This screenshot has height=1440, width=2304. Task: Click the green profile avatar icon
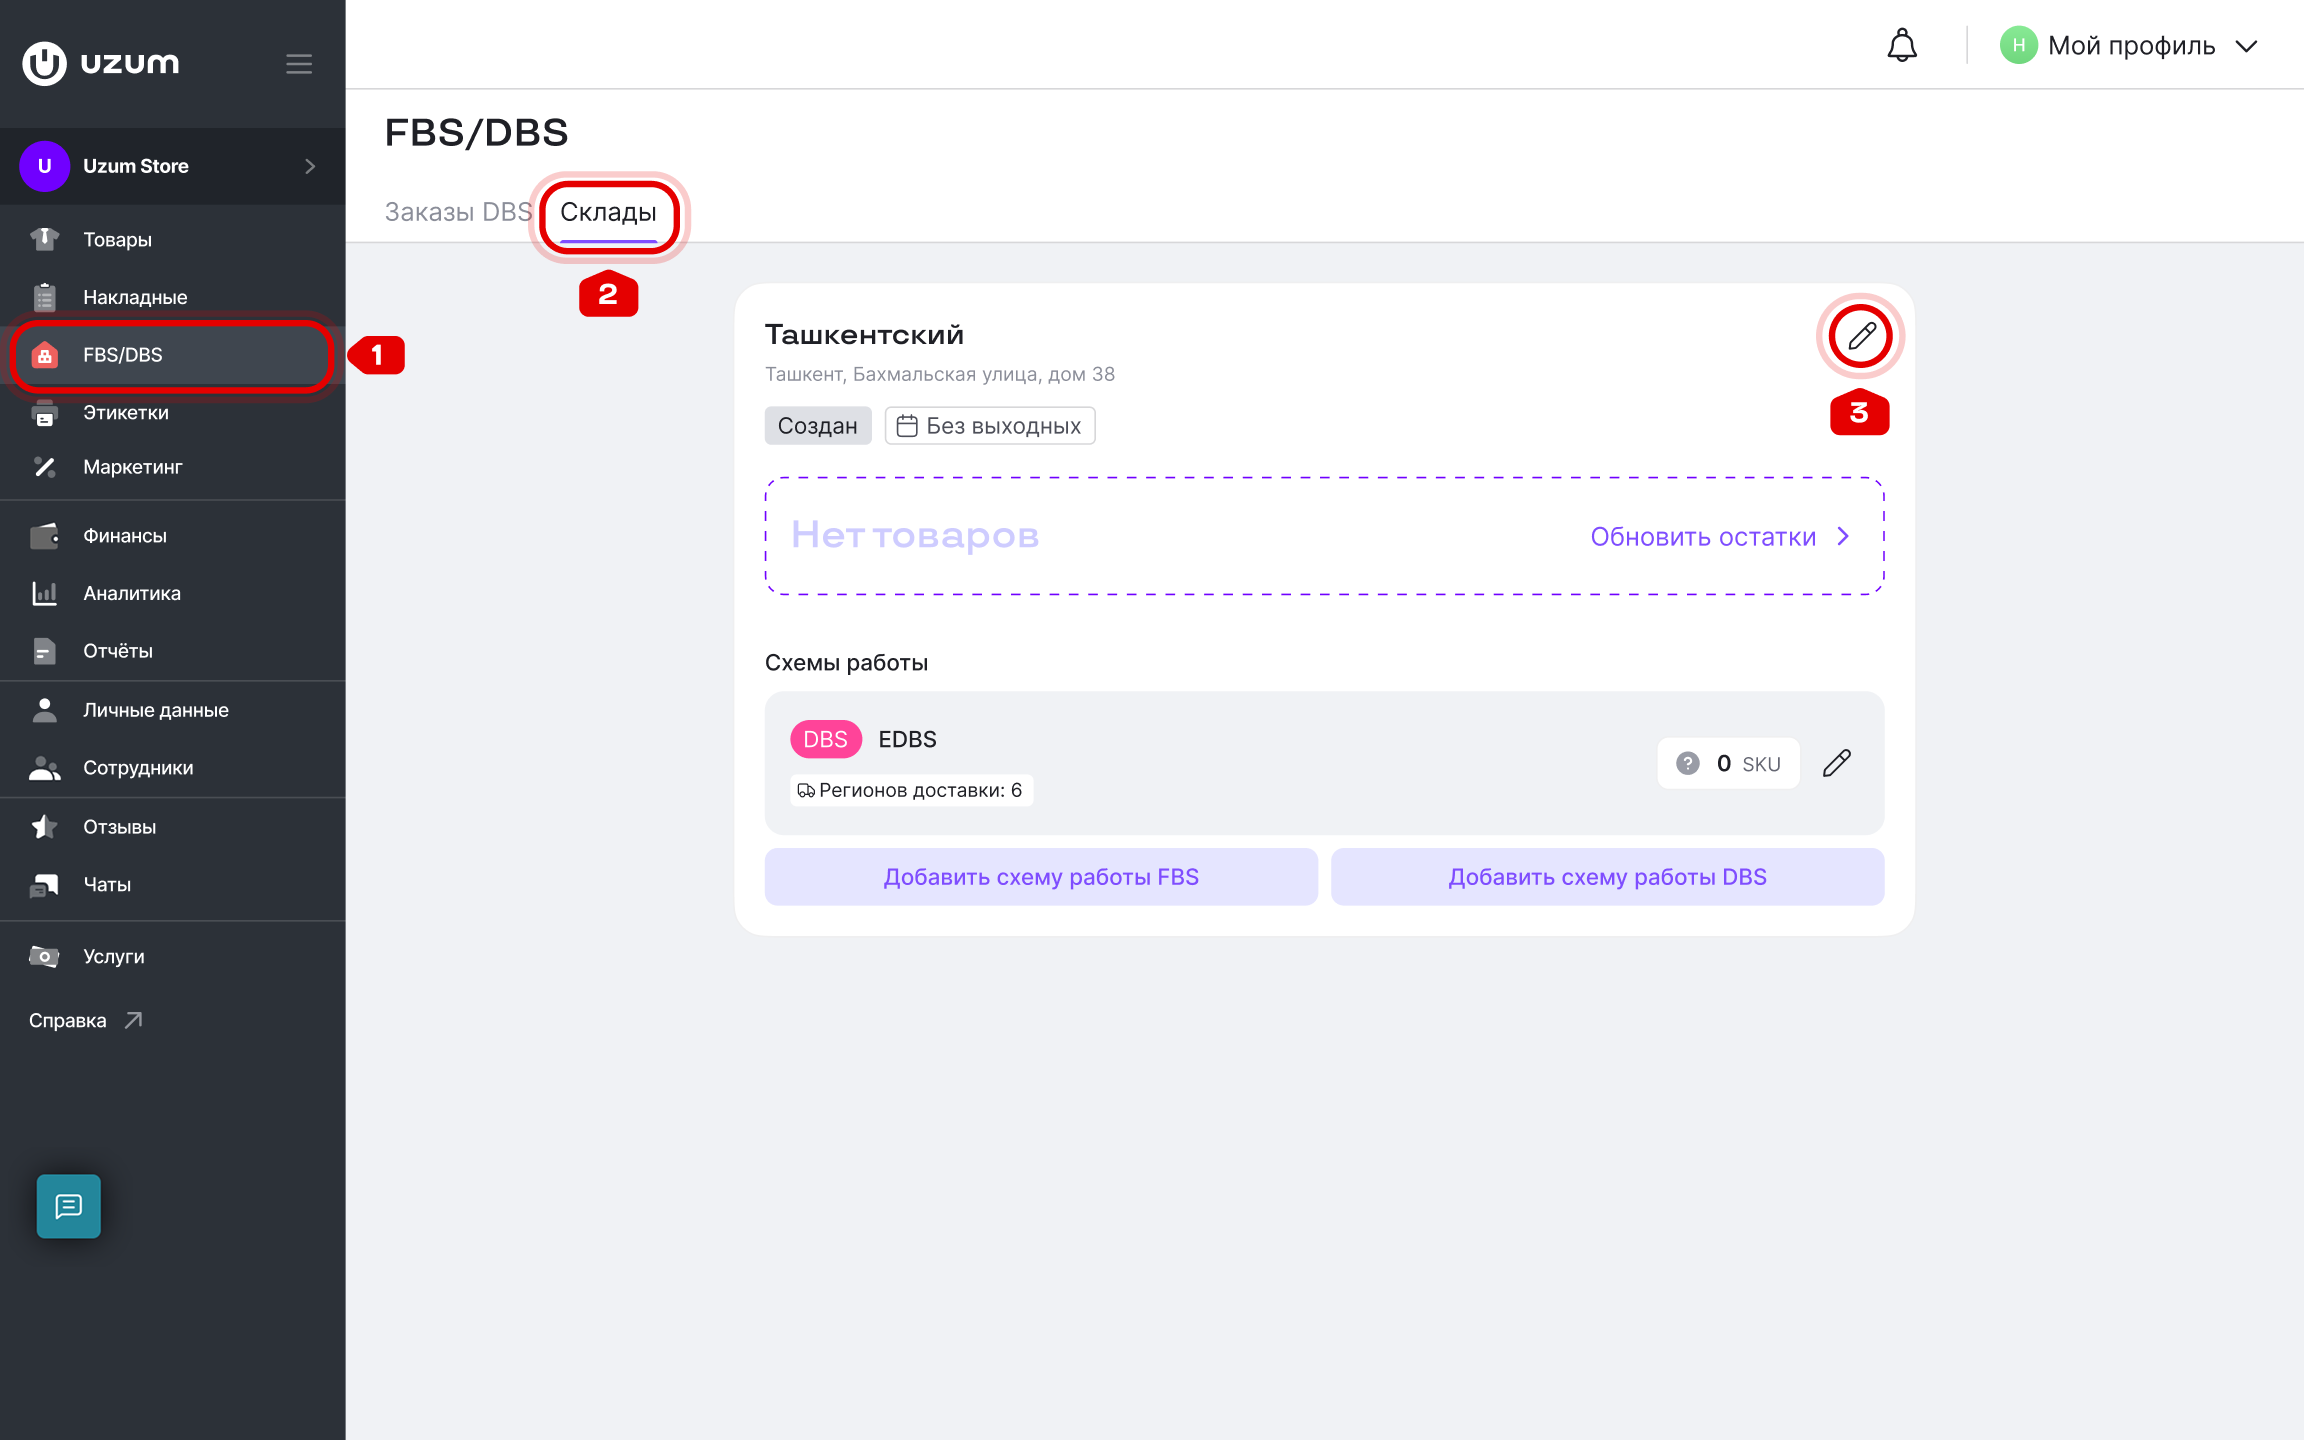pos(2018,45)
